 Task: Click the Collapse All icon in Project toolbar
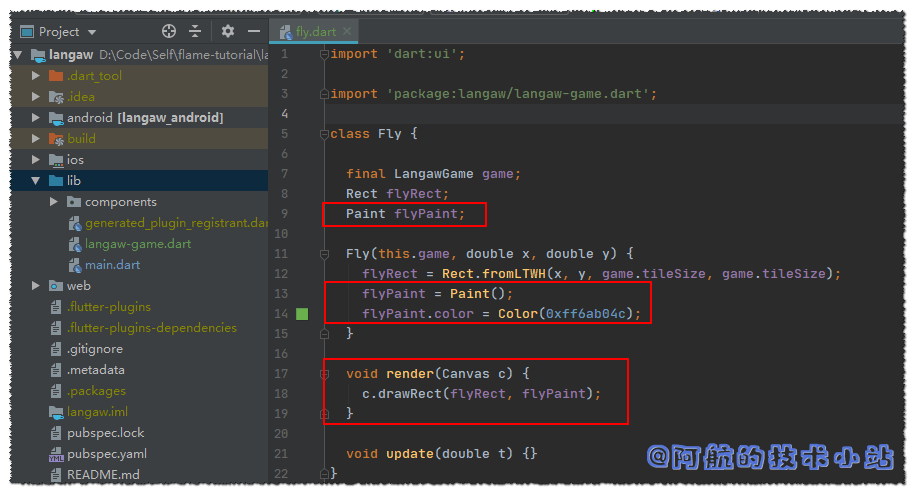click(x=195, y=32)
